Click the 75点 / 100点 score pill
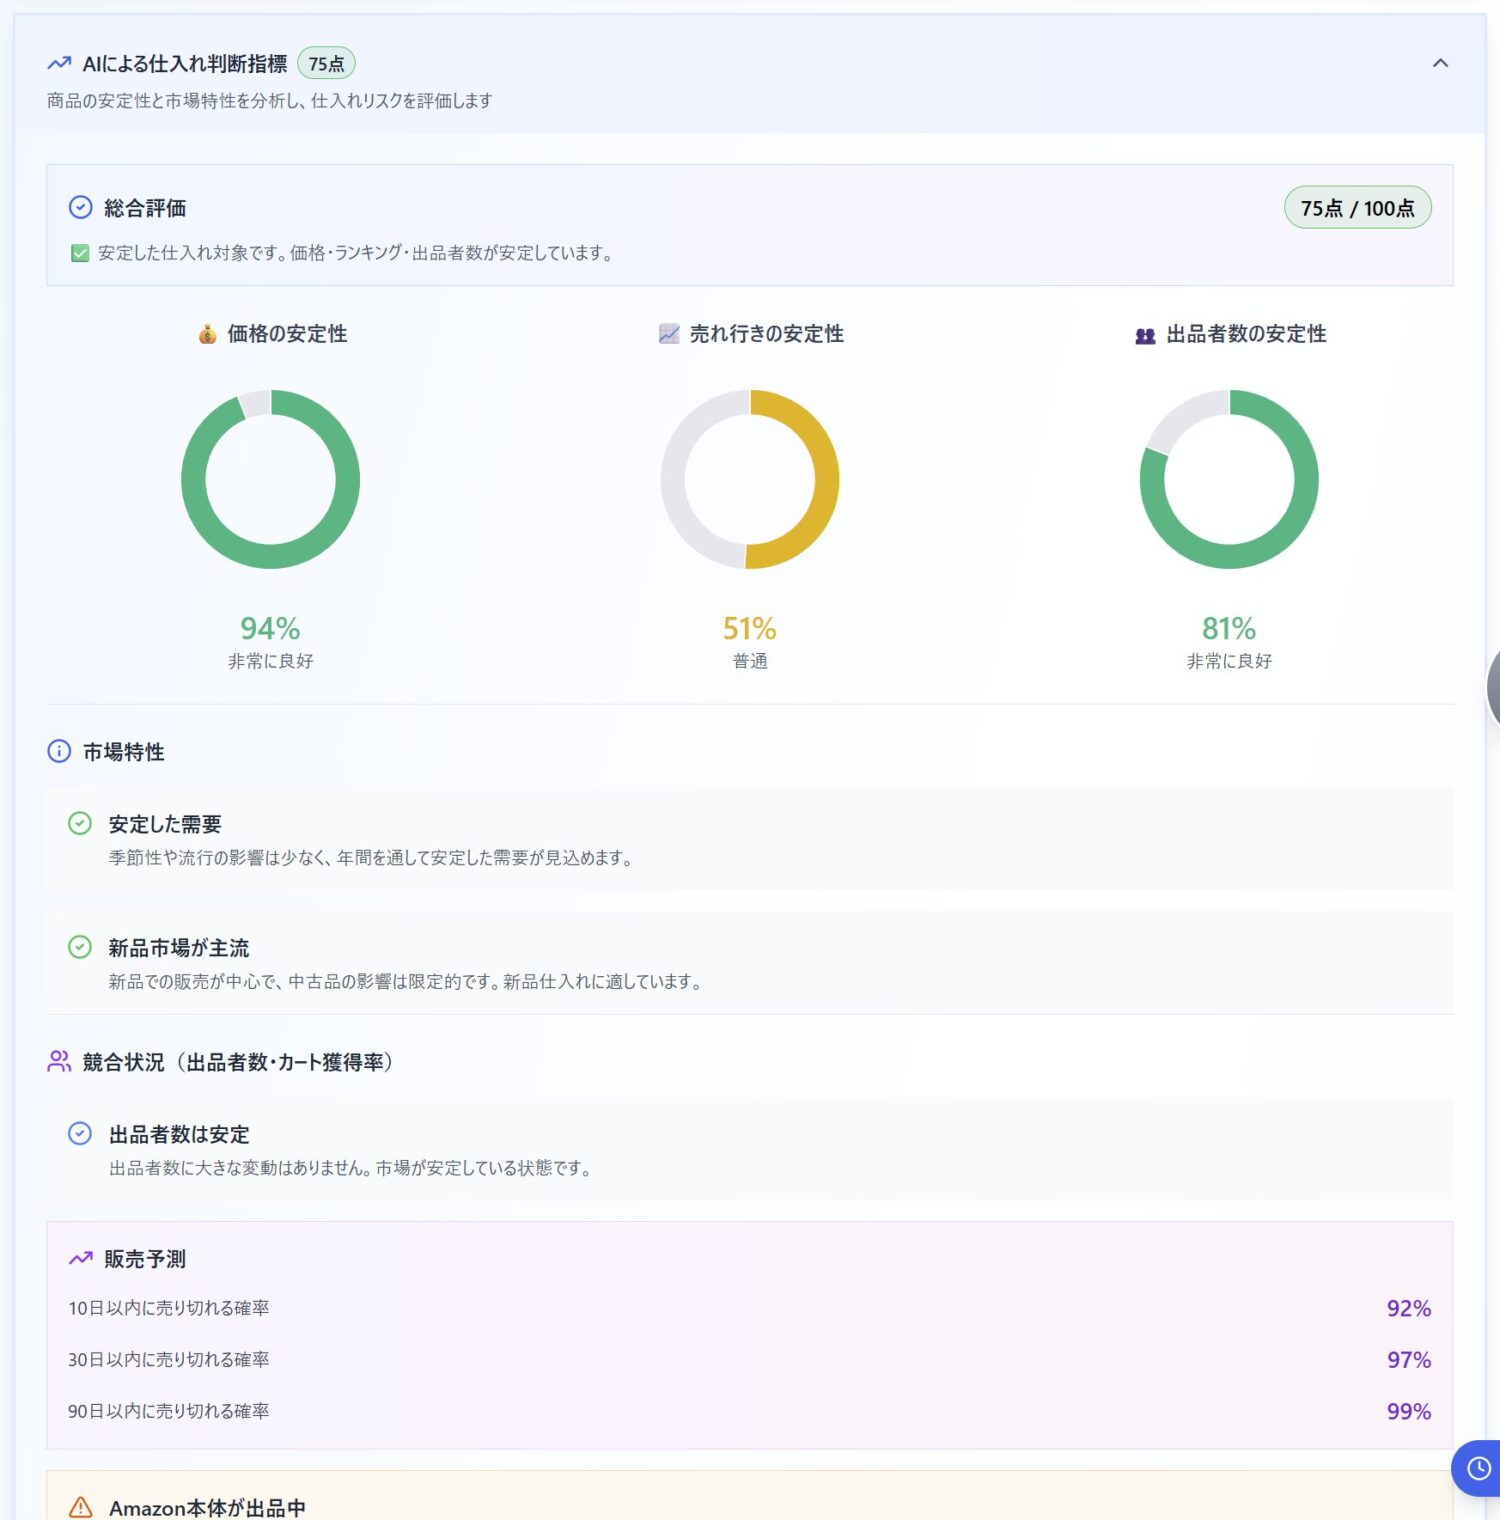The height and width of the screenshot is (1520, 1500). 1357,208
